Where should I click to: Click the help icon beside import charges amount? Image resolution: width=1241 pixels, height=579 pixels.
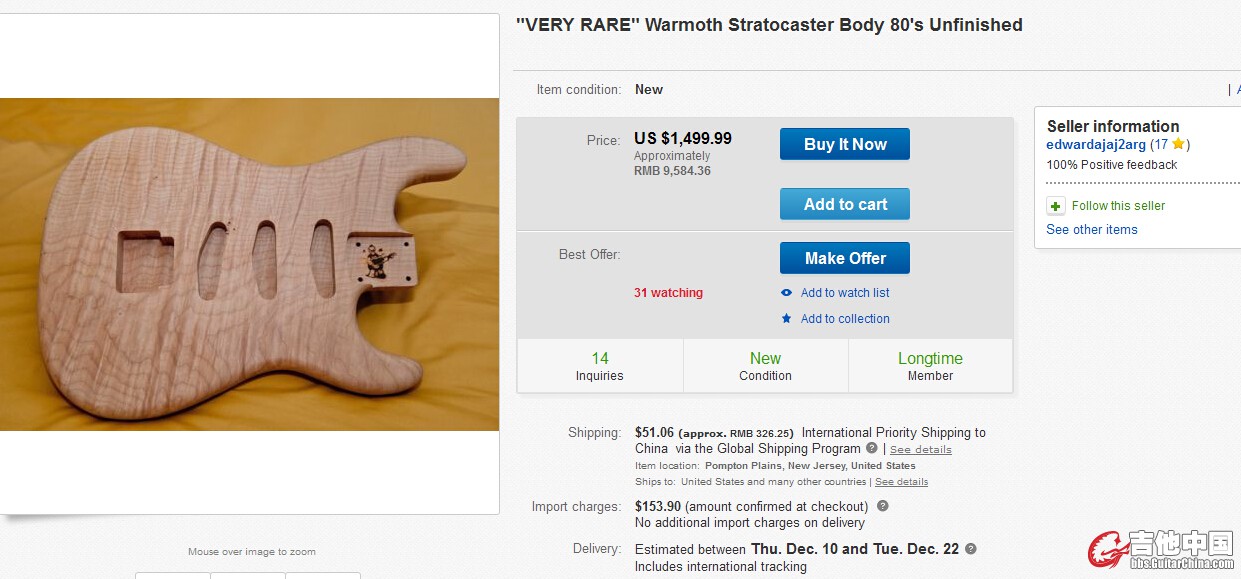[x=882, y=506]
